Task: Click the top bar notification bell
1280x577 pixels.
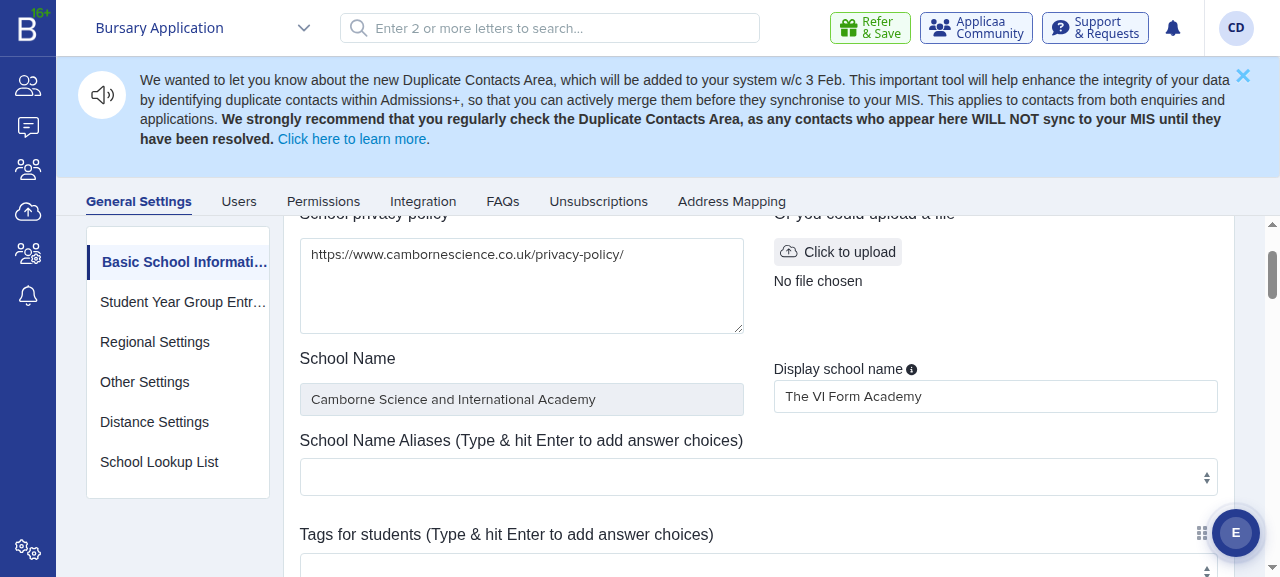Action: pos(1173,28)
